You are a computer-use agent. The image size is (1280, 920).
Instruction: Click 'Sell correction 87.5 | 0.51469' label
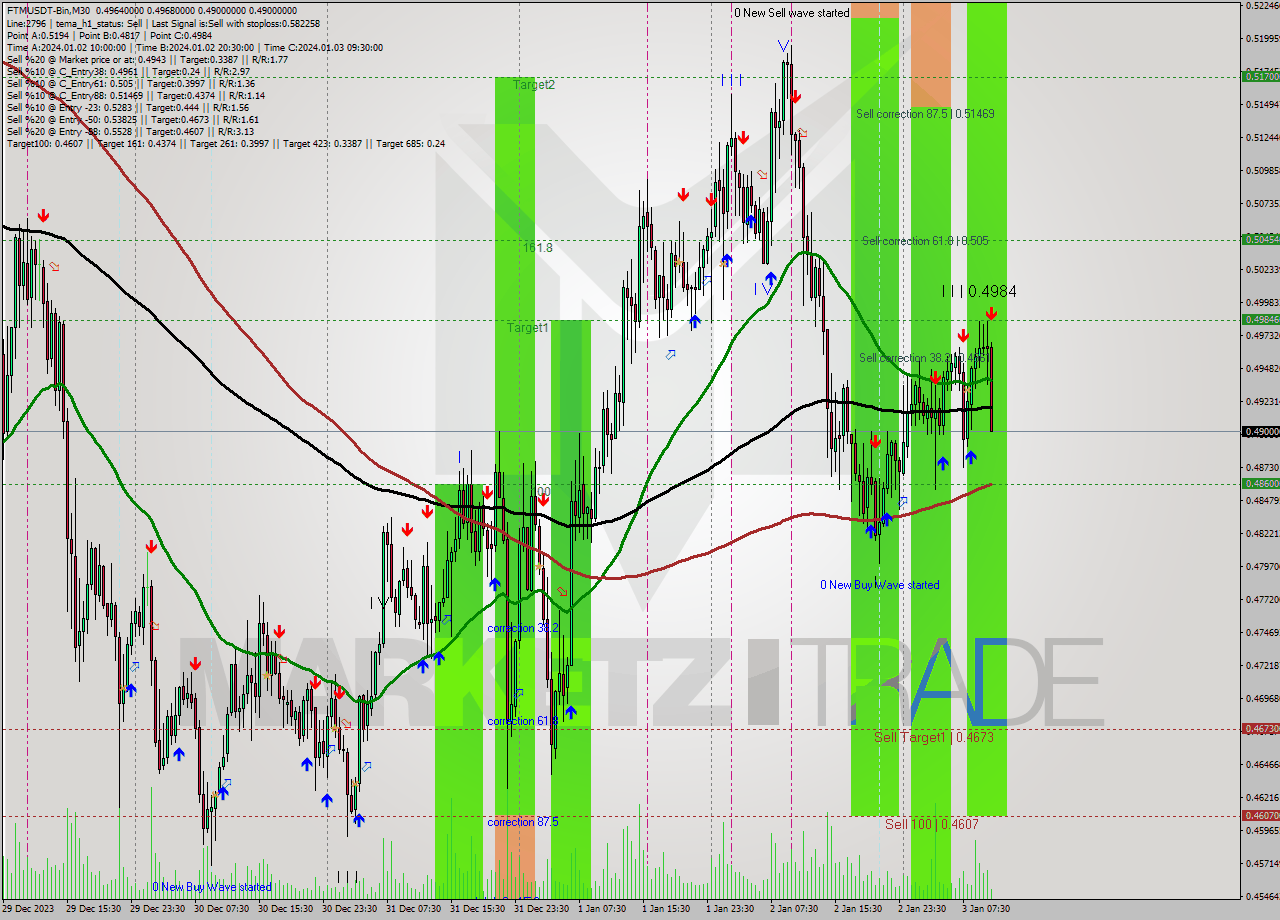[925, 114]
